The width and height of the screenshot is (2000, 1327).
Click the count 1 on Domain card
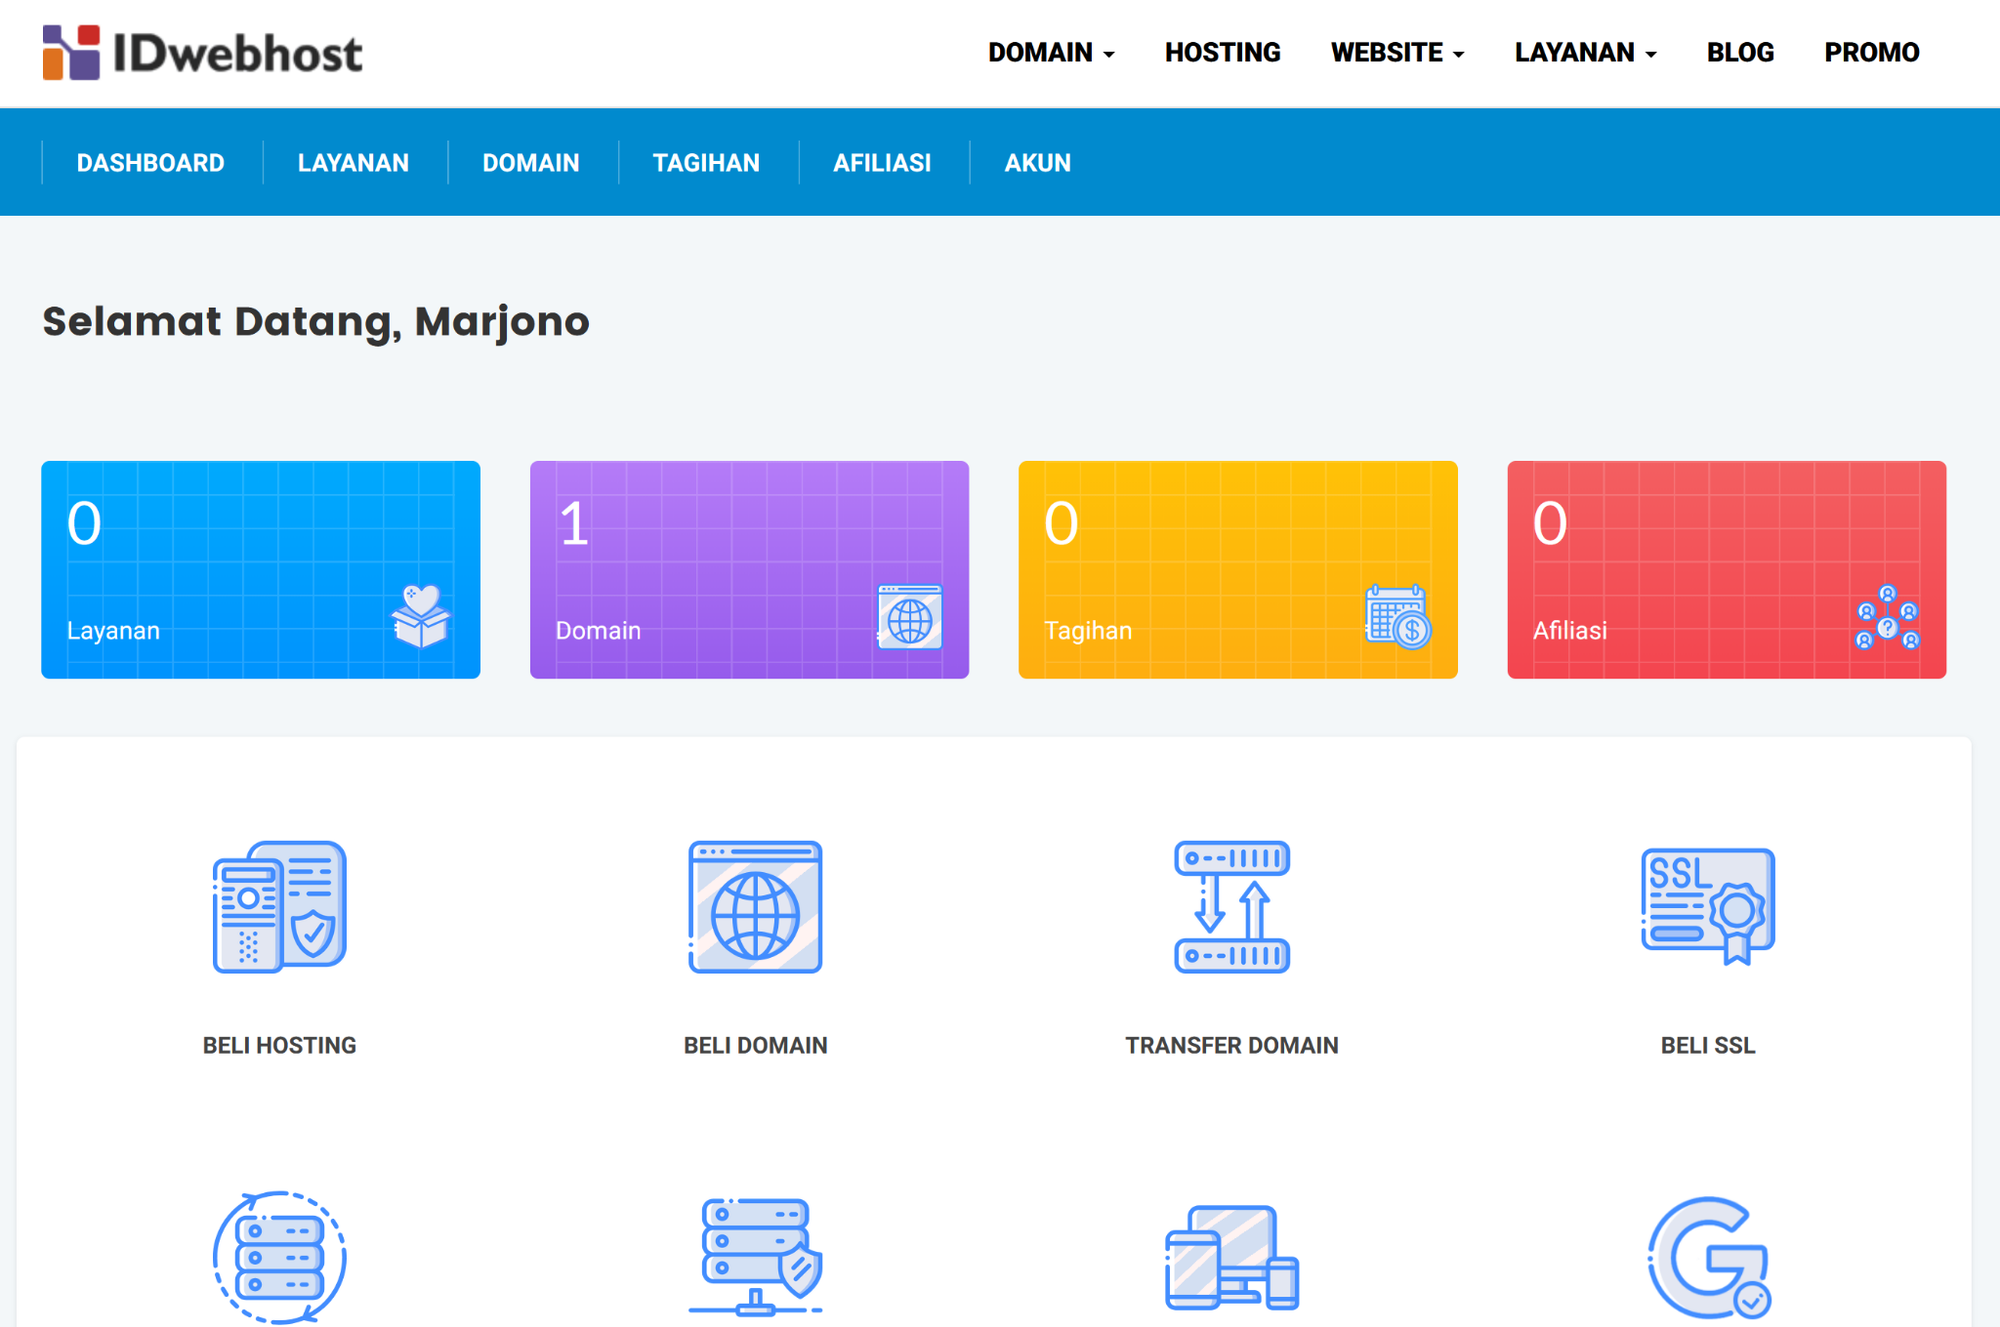tap(574, 523)
